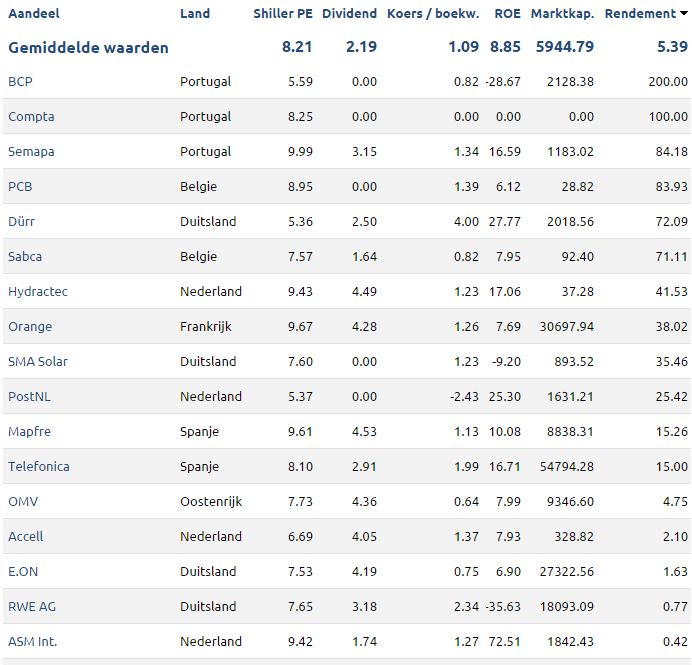Open the SMA Solar stock link
The image size is (692, 665).
(38, 361)
